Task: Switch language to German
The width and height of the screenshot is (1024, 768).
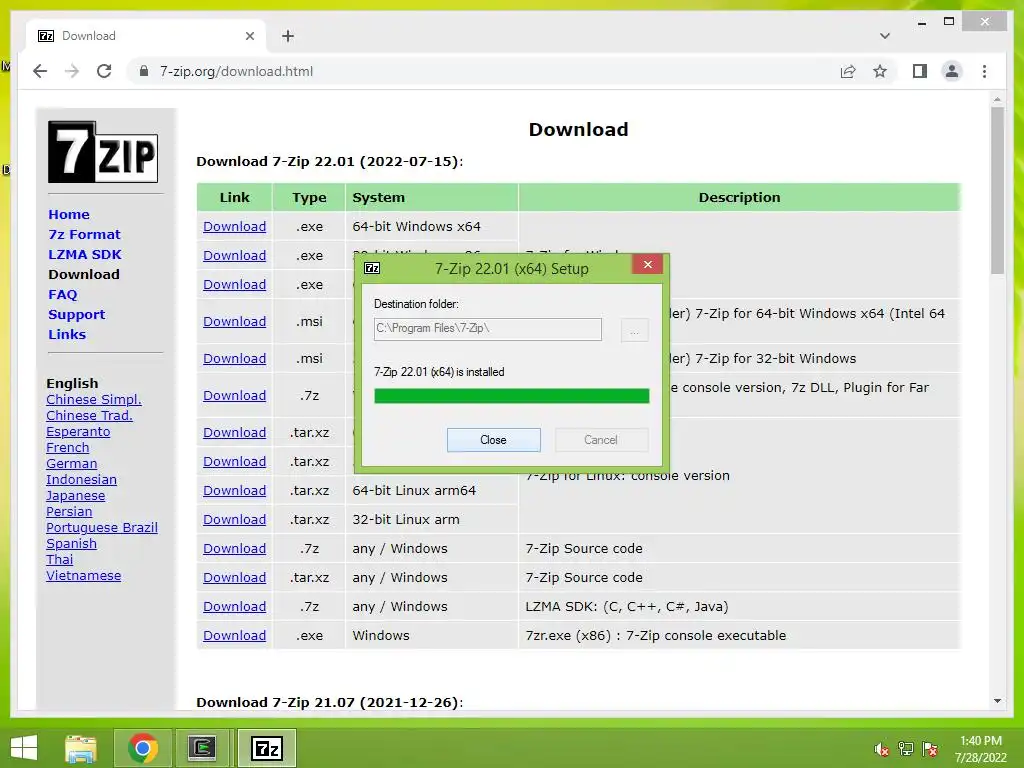Action: pyautogui.click(x=72, y=463)
